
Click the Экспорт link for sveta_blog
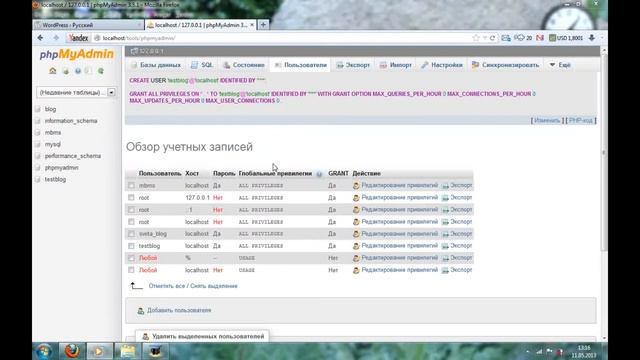click(x=461, y=234)
